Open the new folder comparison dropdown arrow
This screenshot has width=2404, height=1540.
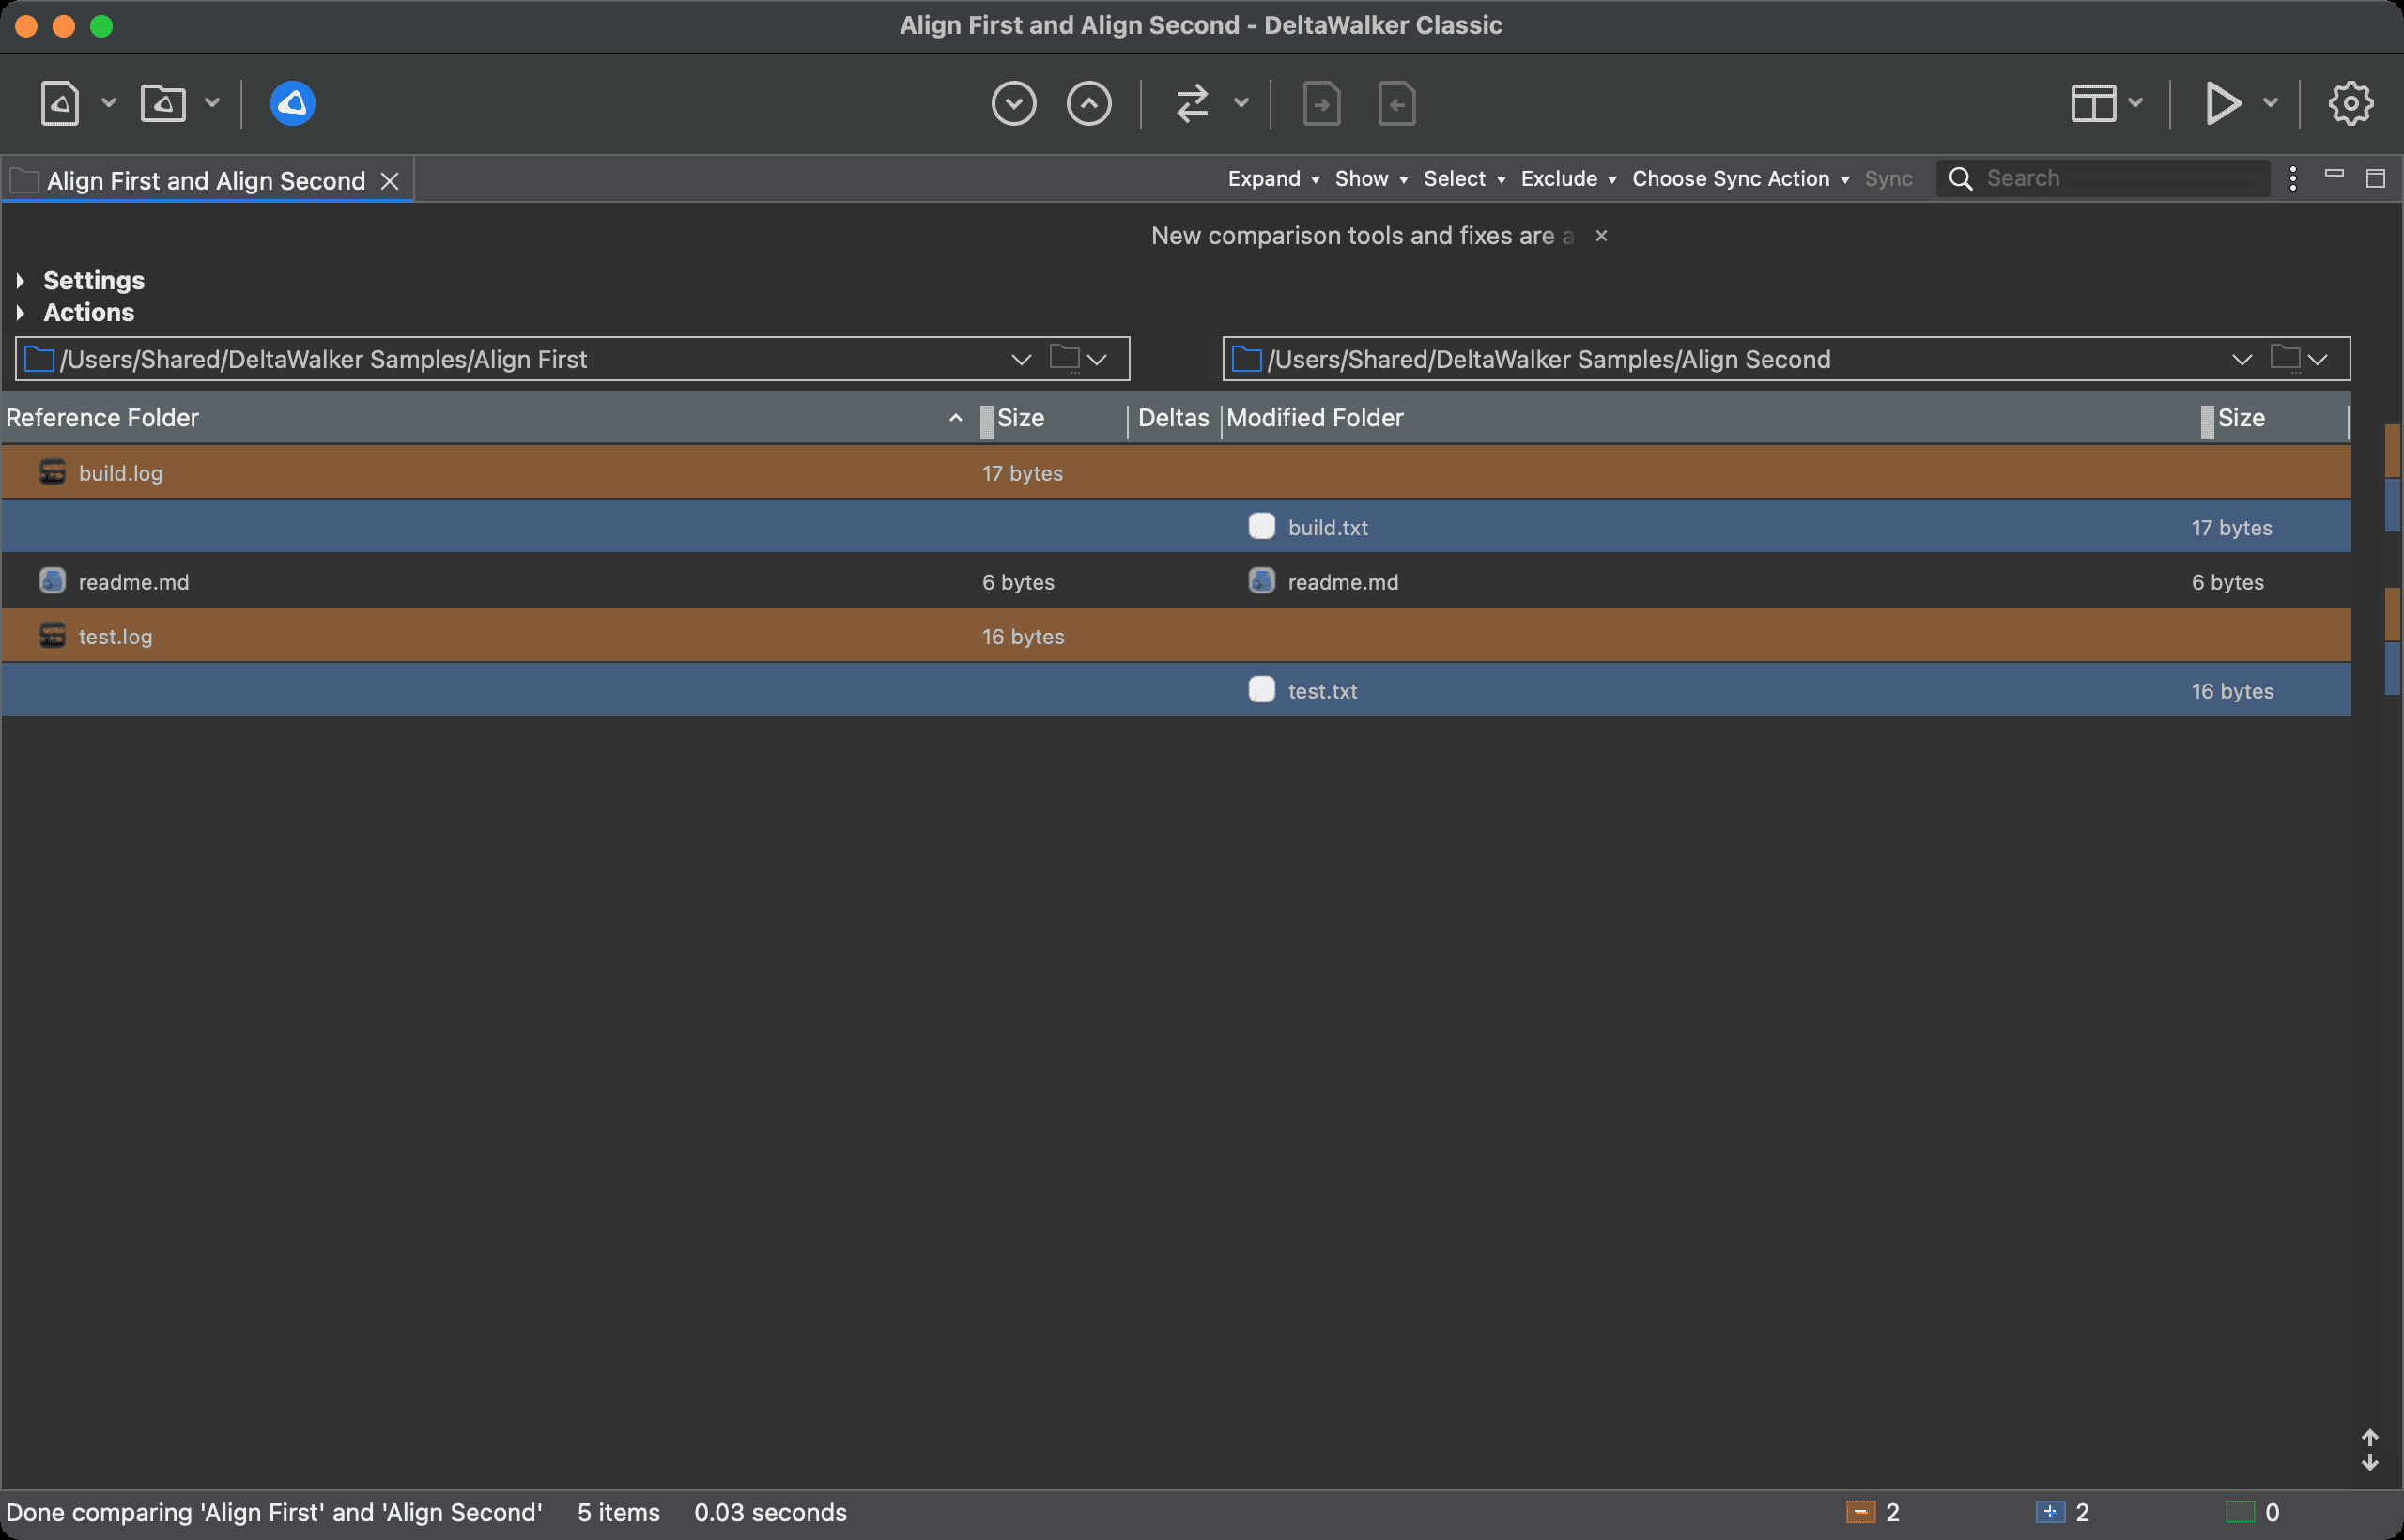212,103
